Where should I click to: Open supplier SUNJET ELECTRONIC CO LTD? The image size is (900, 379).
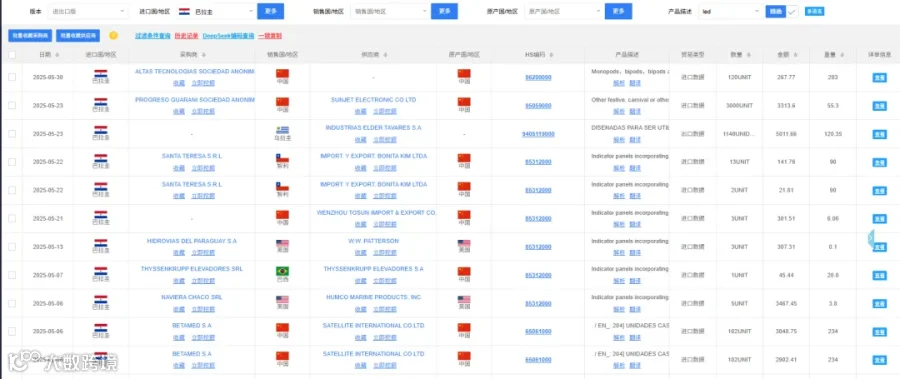(374, 99)
